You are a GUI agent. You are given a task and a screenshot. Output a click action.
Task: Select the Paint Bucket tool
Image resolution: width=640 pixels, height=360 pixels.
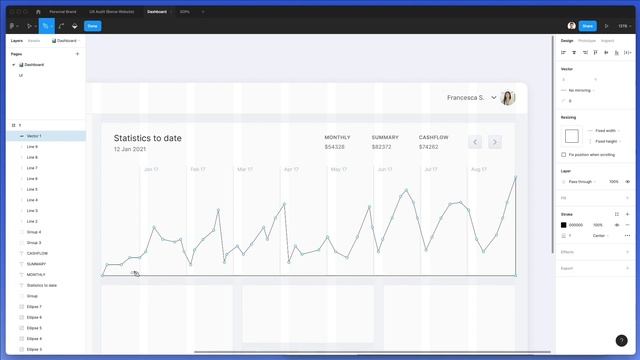pyautogui.click(x=75, y=26)
